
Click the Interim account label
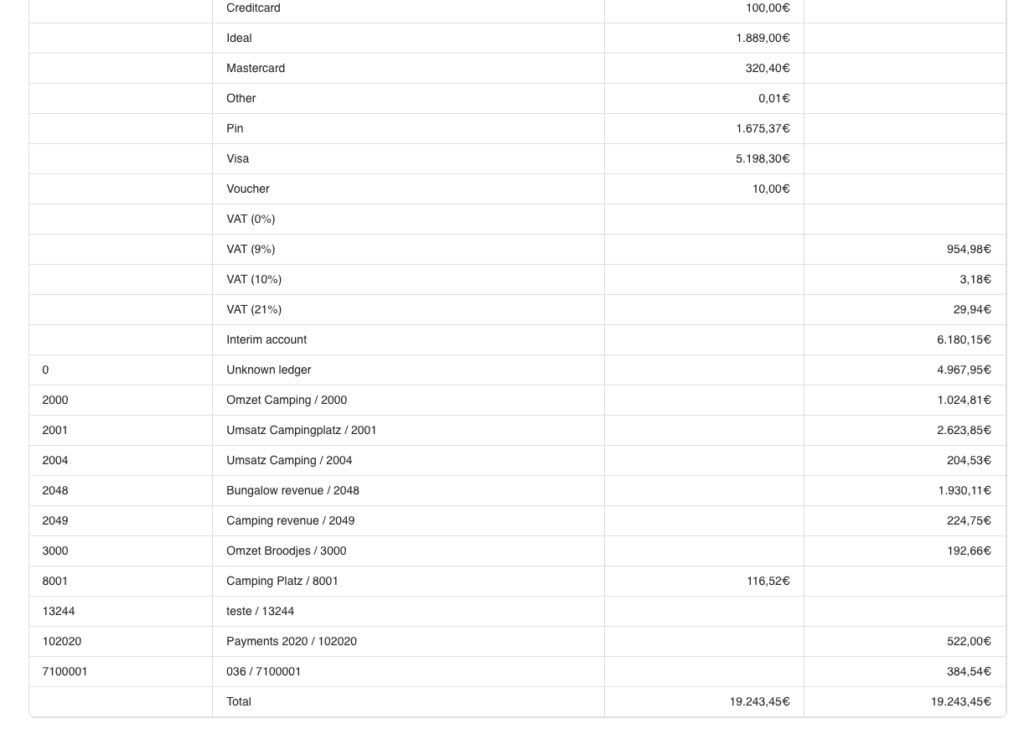coord(267,339)
